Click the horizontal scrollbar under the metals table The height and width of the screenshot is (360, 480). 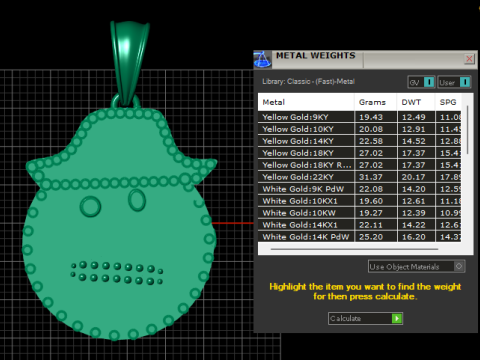pyautogui.click(x=354, y=249)
